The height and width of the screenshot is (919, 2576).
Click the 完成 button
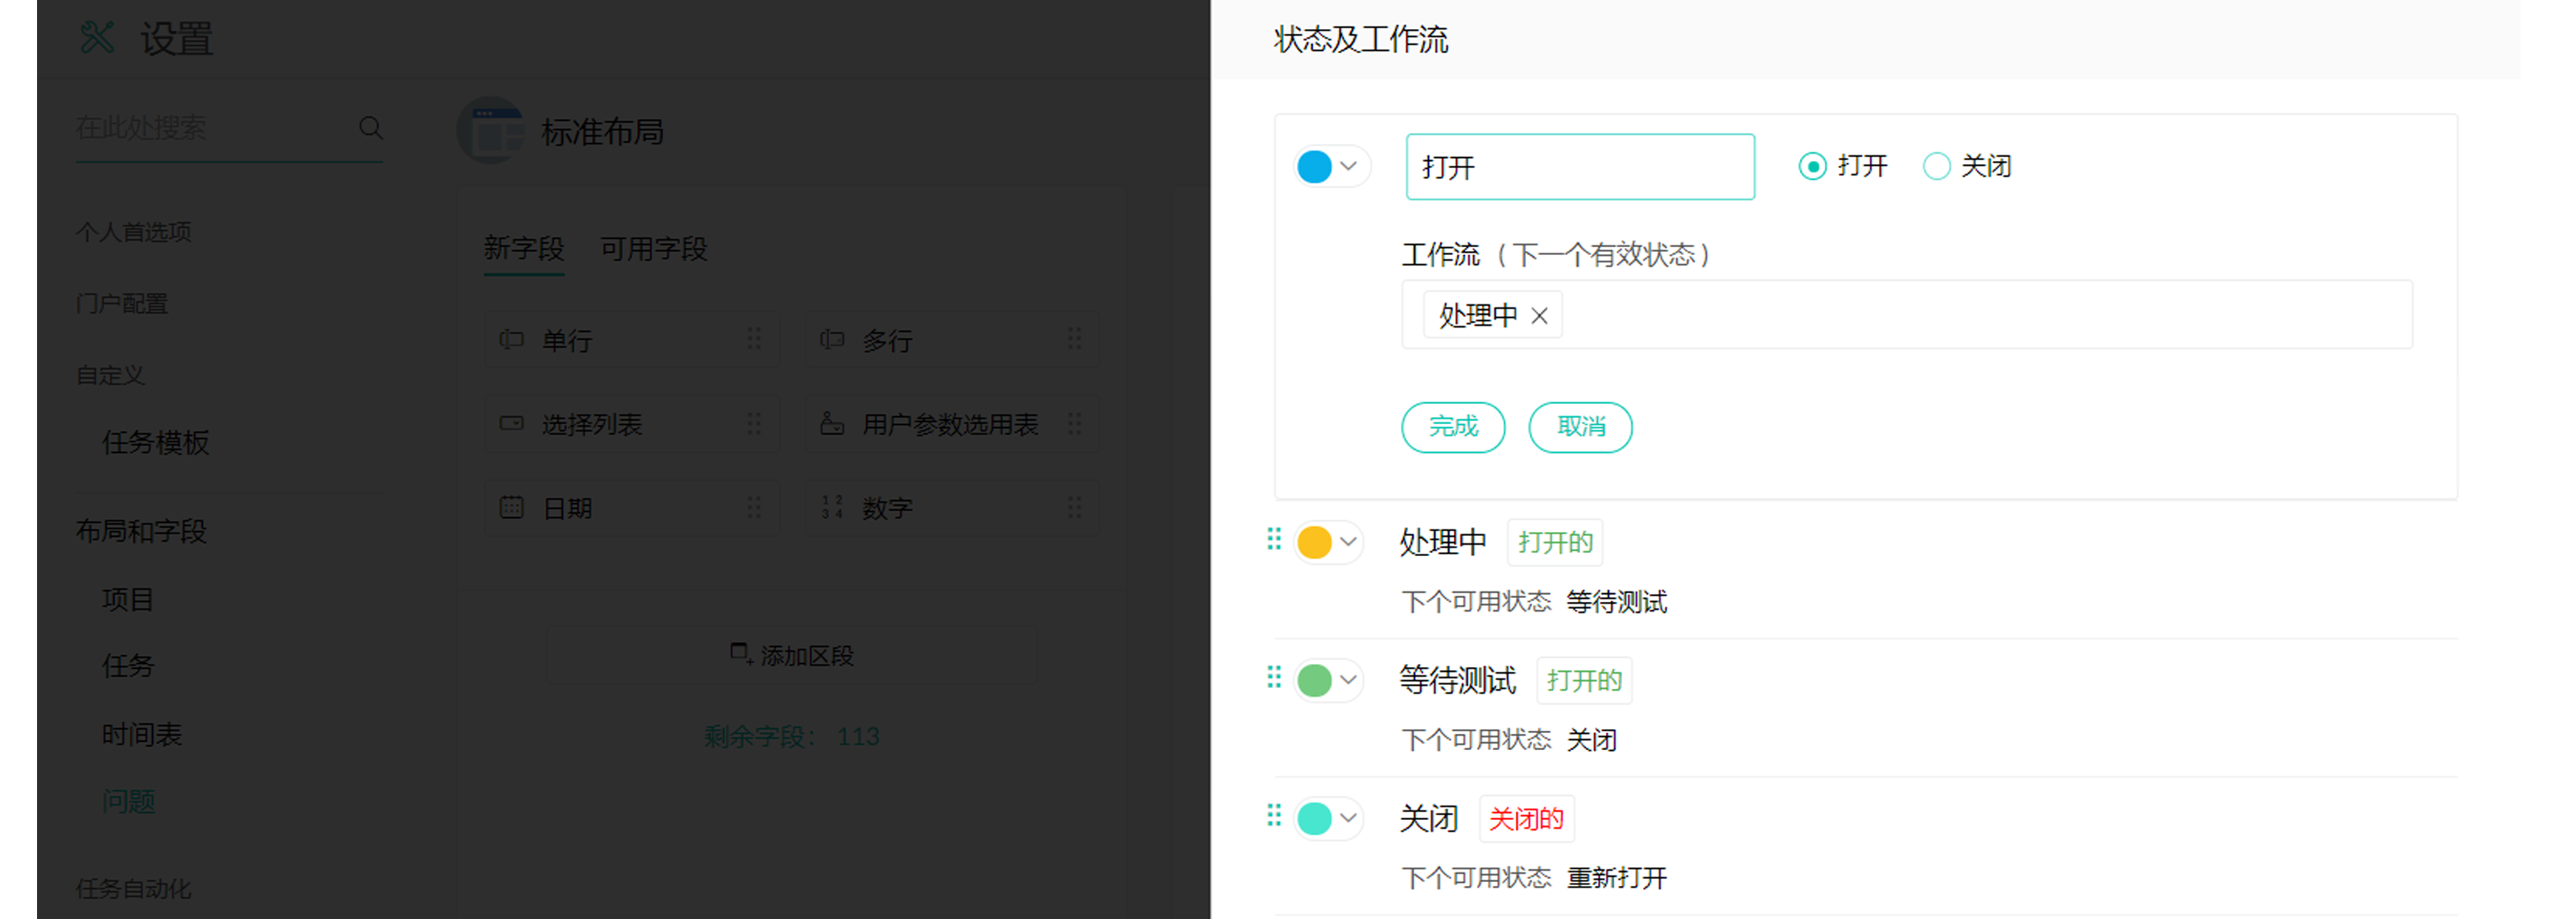point(1452,427)
